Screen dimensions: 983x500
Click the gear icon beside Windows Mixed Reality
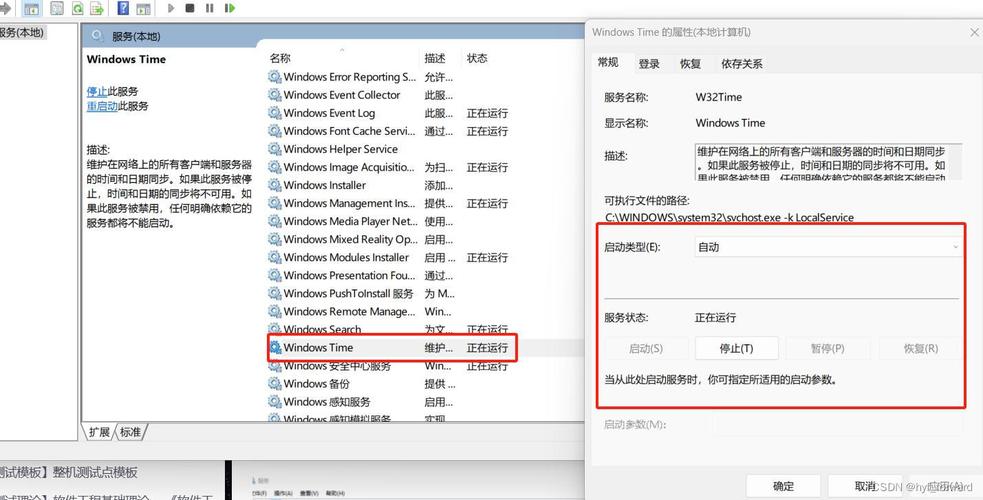[275, 239]
